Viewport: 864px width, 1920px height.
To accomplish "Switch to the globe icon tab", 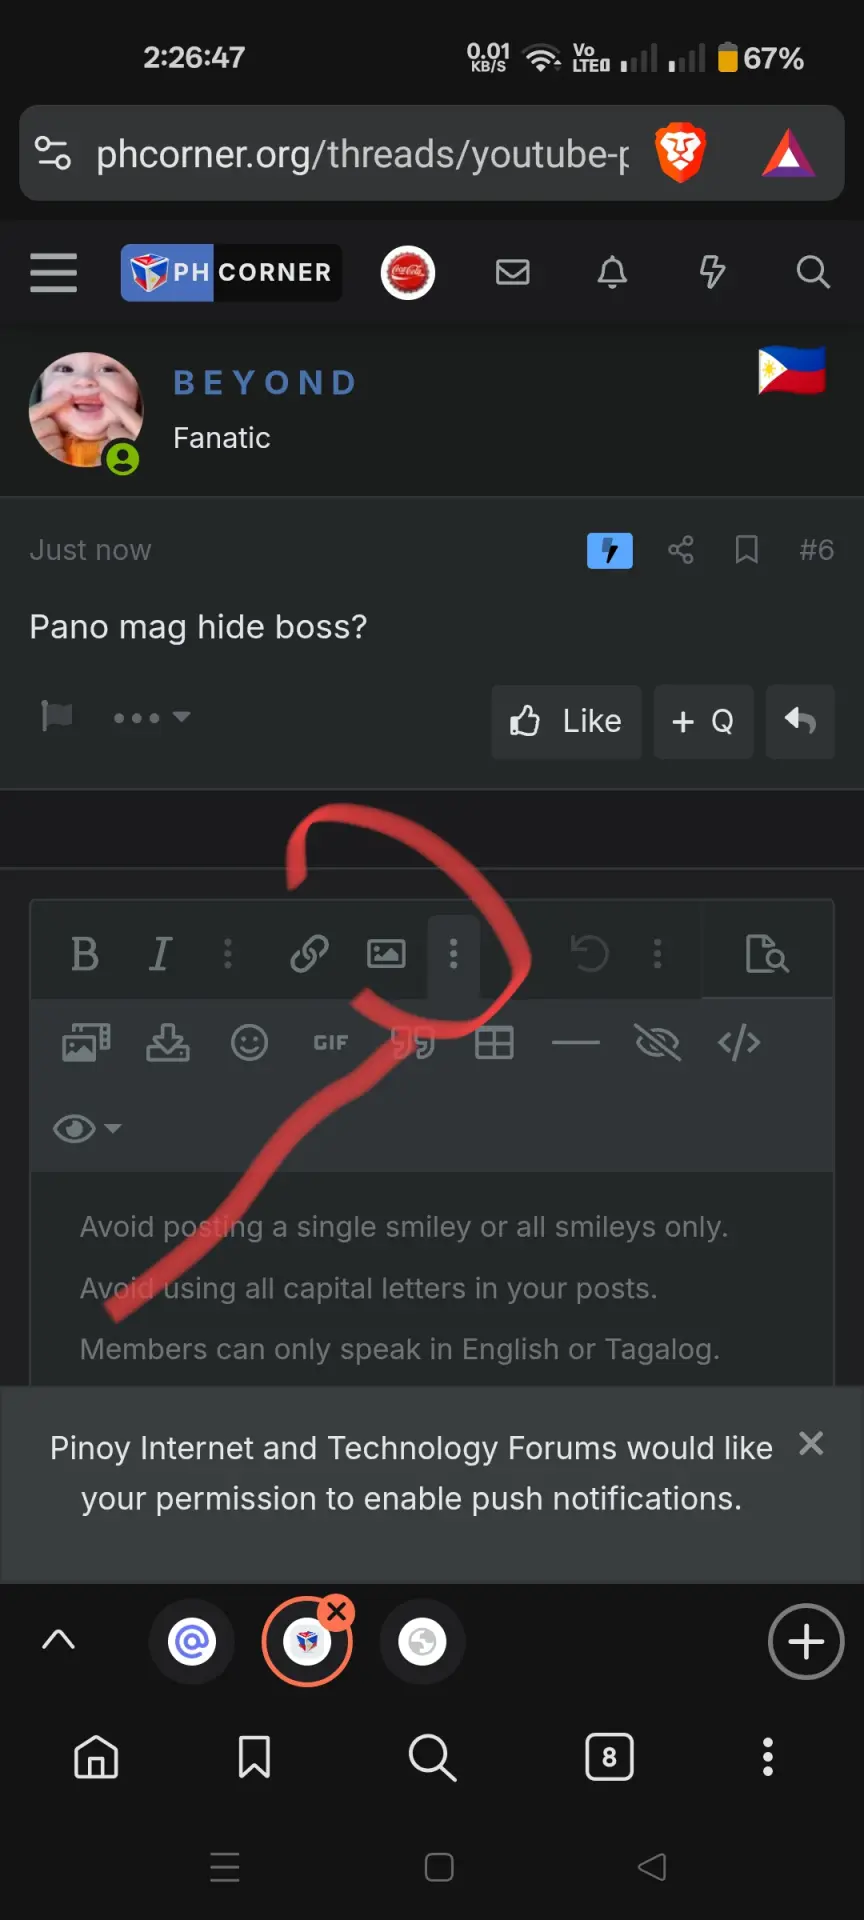I will [x=422, y=1641].
